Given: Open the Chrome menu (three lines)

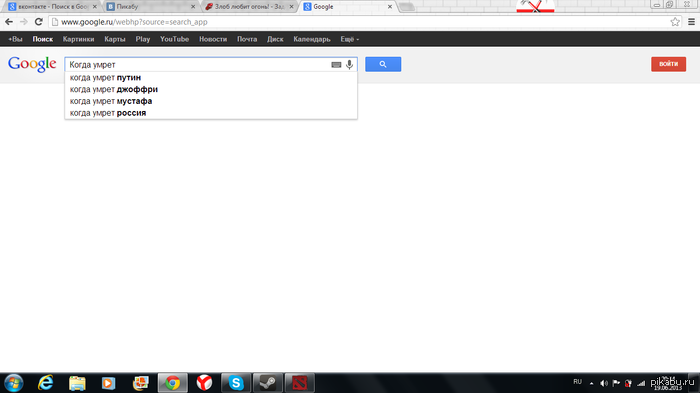Looking at the screenshot, I should [x=691, y=22].
